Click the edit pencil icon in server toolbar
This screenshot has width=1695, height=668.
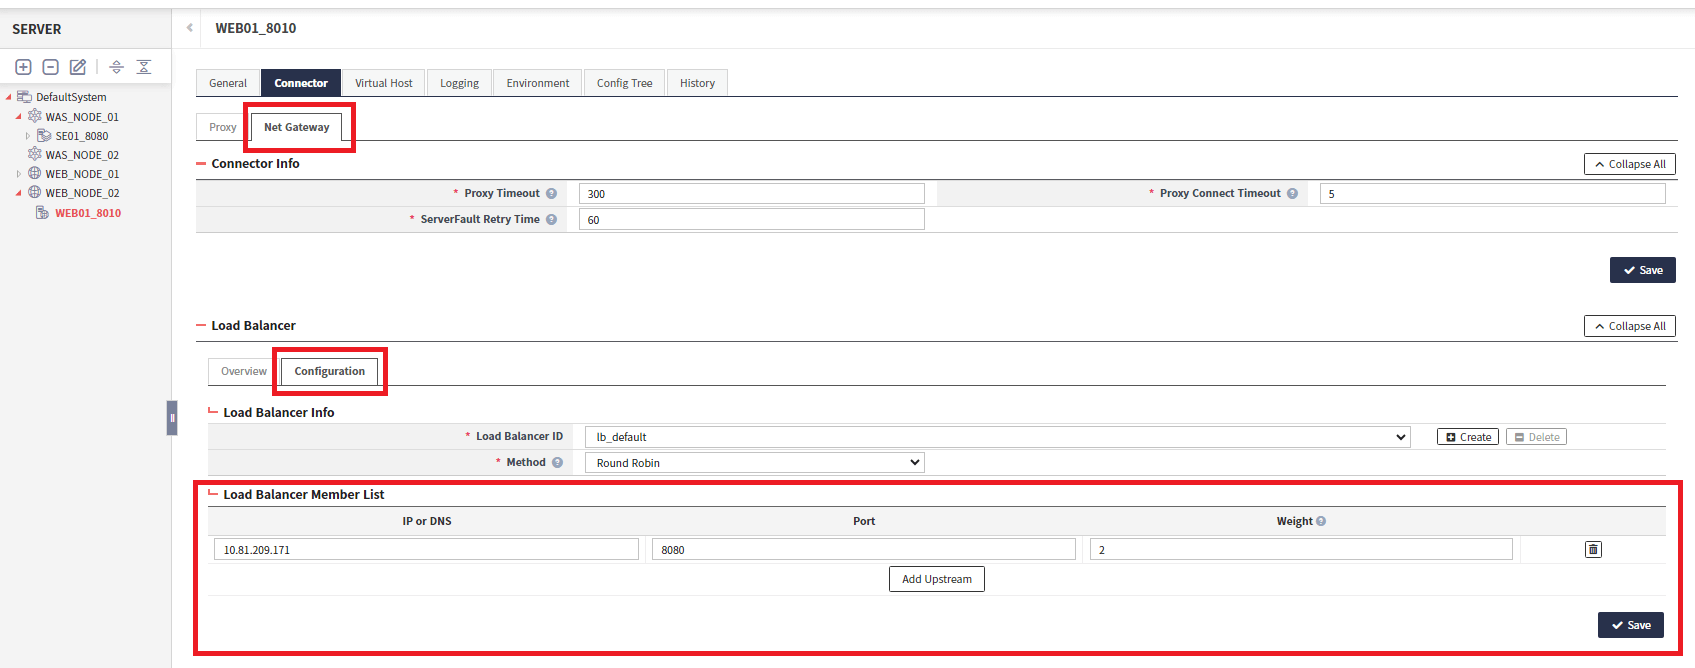(77, 67)
